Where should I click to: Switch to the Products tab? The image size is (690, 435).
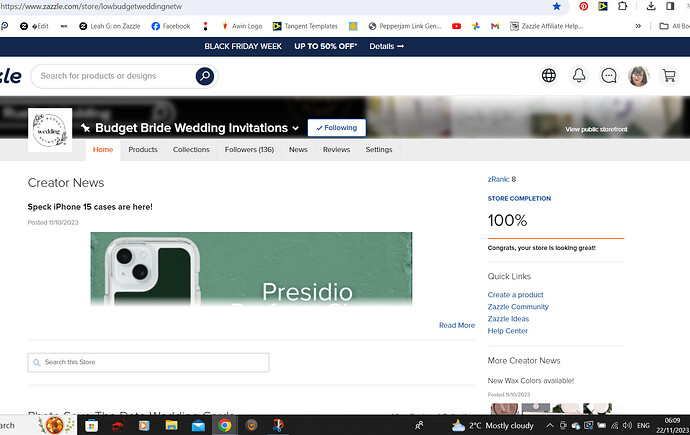(143, 150)
